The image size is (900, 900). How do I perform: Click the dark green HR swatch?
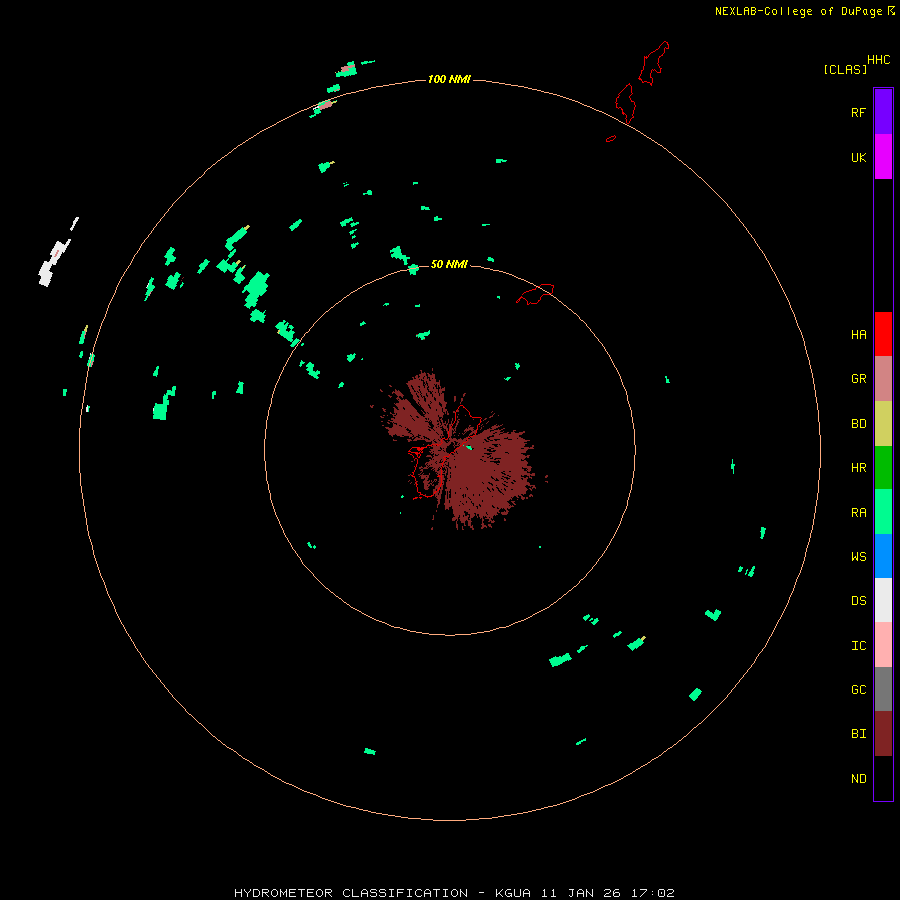coord(883,468)
